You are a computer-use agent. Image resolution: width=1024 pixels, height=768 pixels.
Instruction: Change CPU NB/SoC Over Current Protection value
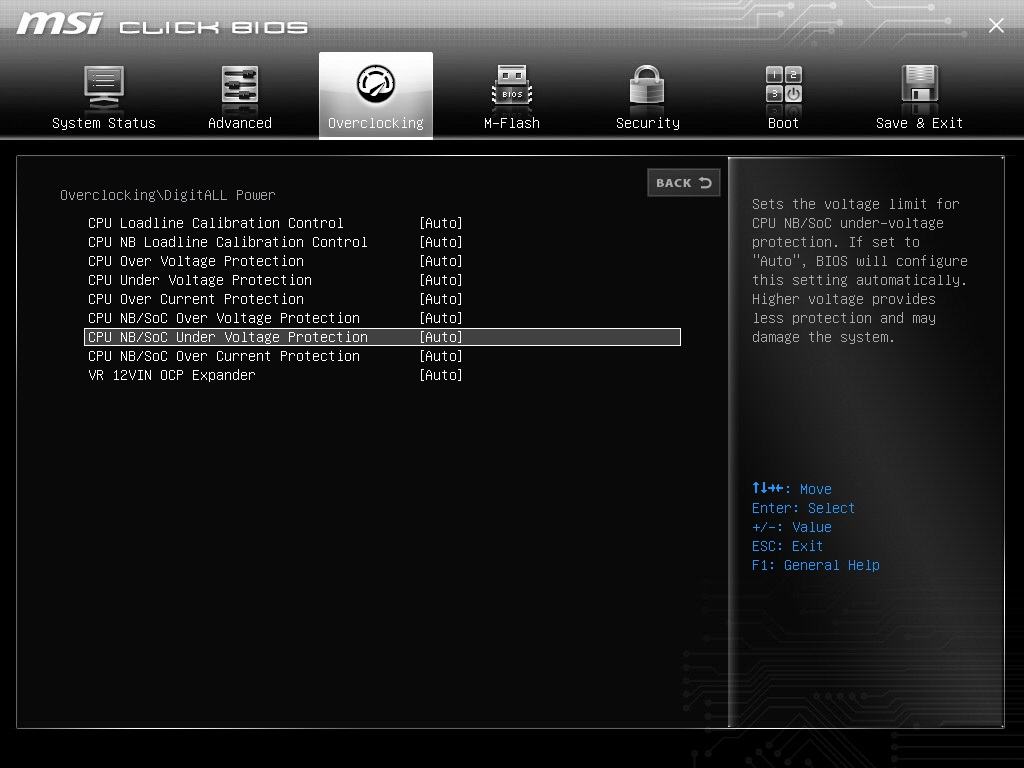click(441, 356)
